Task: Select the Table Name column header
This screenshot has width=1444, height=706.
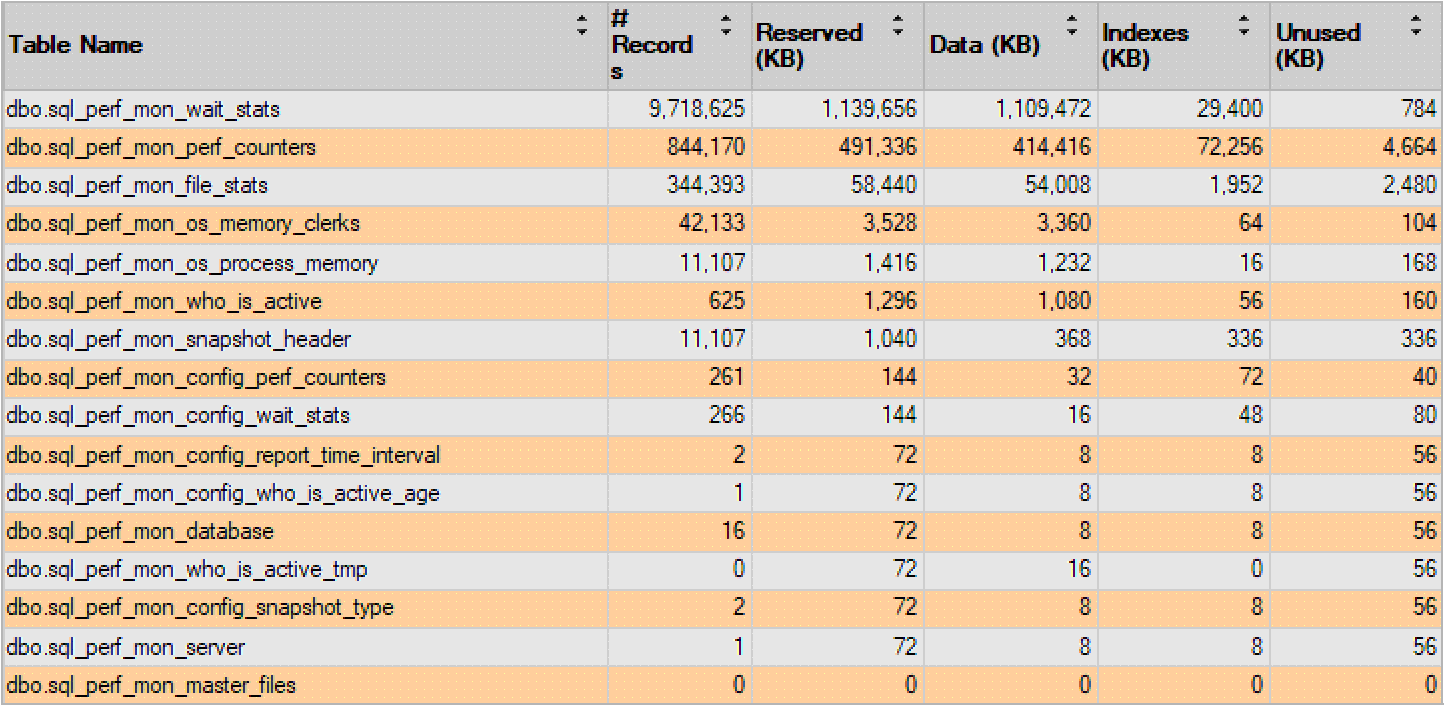Action: pos(305,46)
